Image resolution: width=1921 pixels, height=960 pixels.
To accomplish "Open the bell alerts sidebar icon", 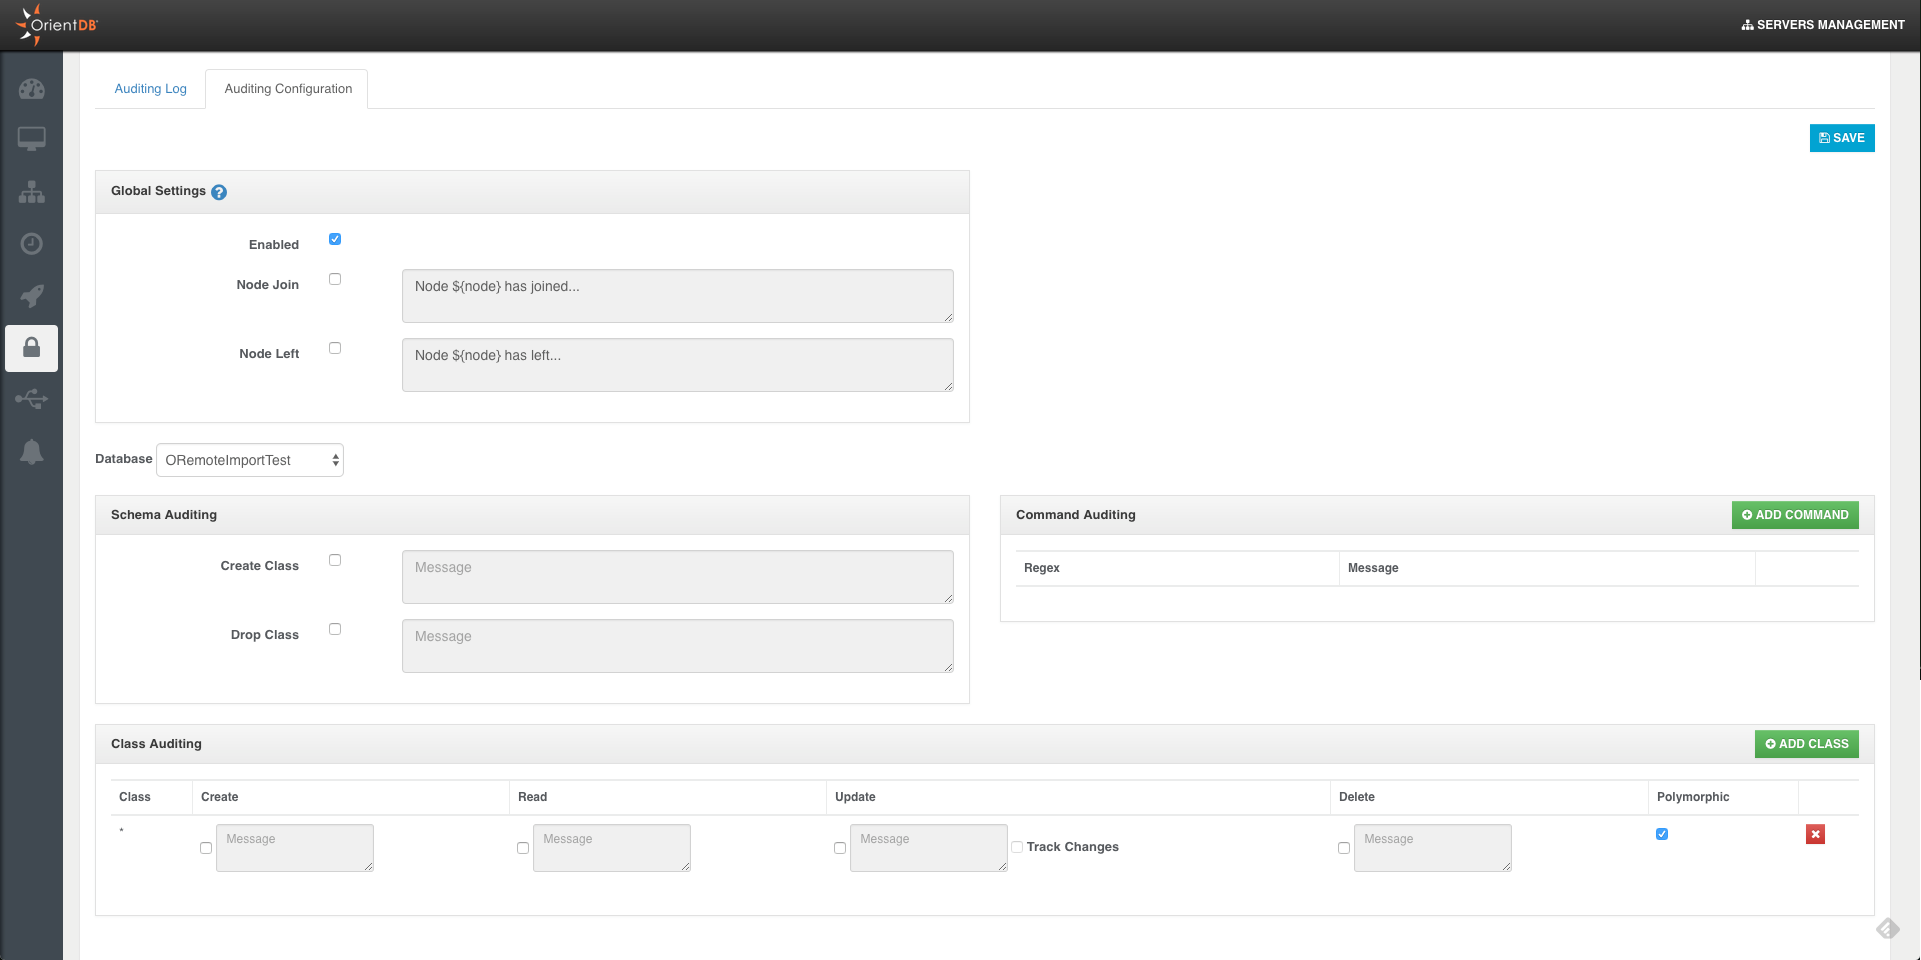I will [x=31, y=452].
